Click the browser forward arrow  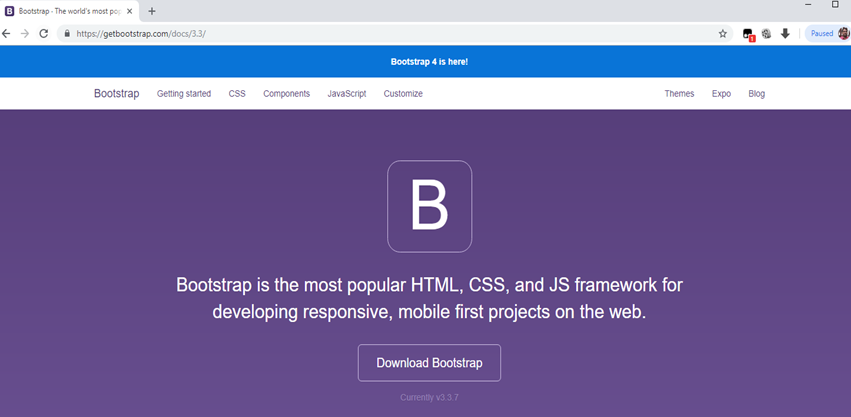point(24,34)
